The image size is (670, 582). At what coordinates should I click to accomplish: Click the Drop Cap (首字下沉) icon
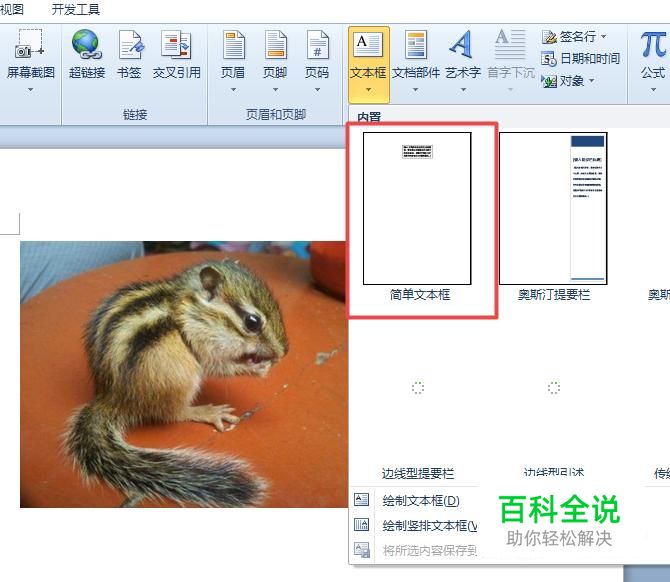click(x=510, y=44)
